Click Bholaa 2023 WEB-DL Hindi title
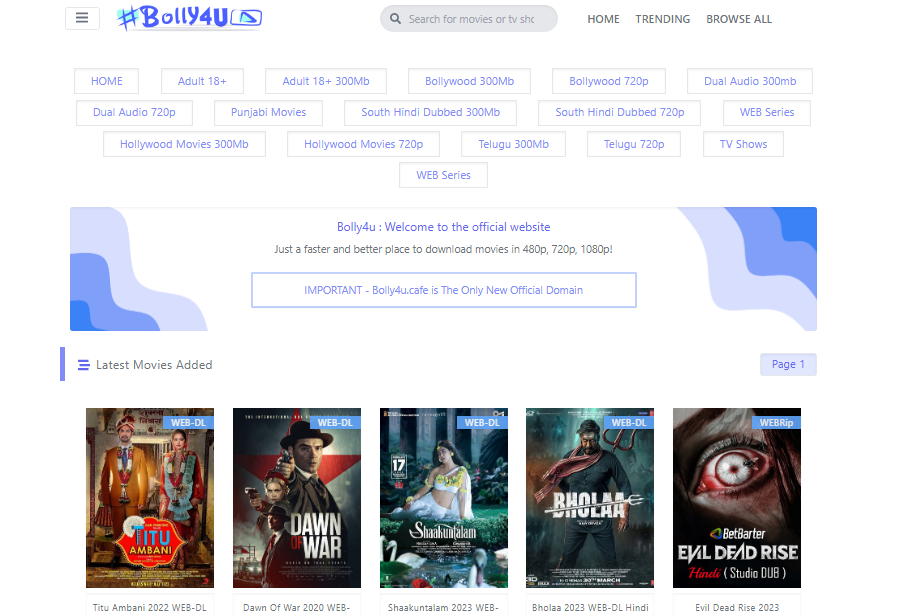 (590, 607)
